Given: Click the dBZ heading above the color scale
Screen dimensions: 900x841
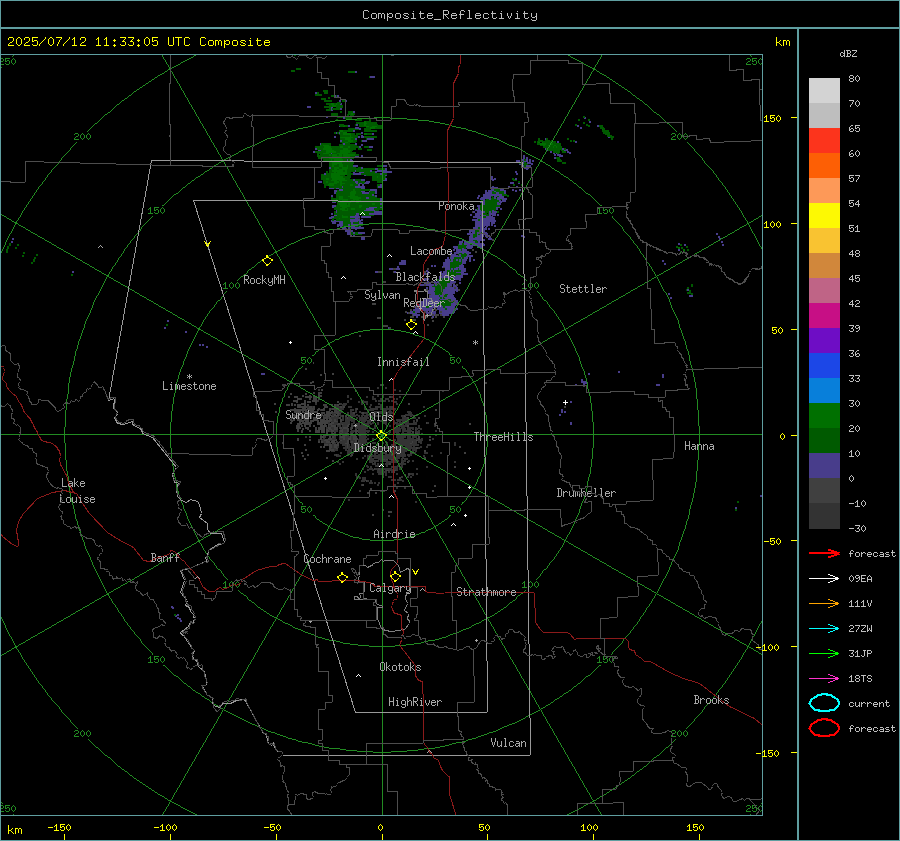Looking at the screenshot, I should coord(848,53).
